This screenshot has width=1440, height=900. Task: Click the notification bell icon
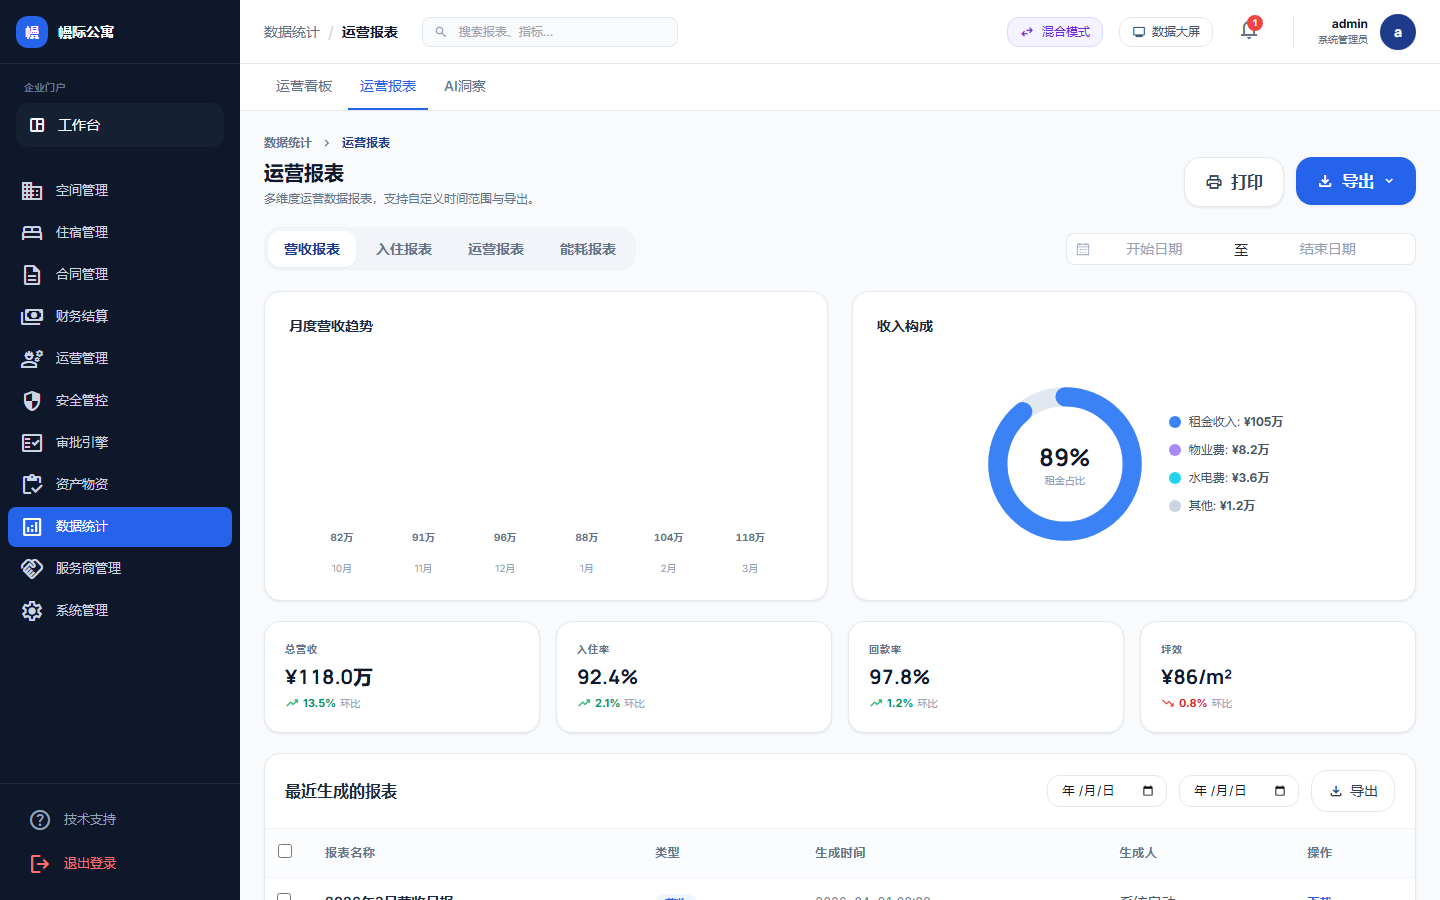coord(1248,31)
